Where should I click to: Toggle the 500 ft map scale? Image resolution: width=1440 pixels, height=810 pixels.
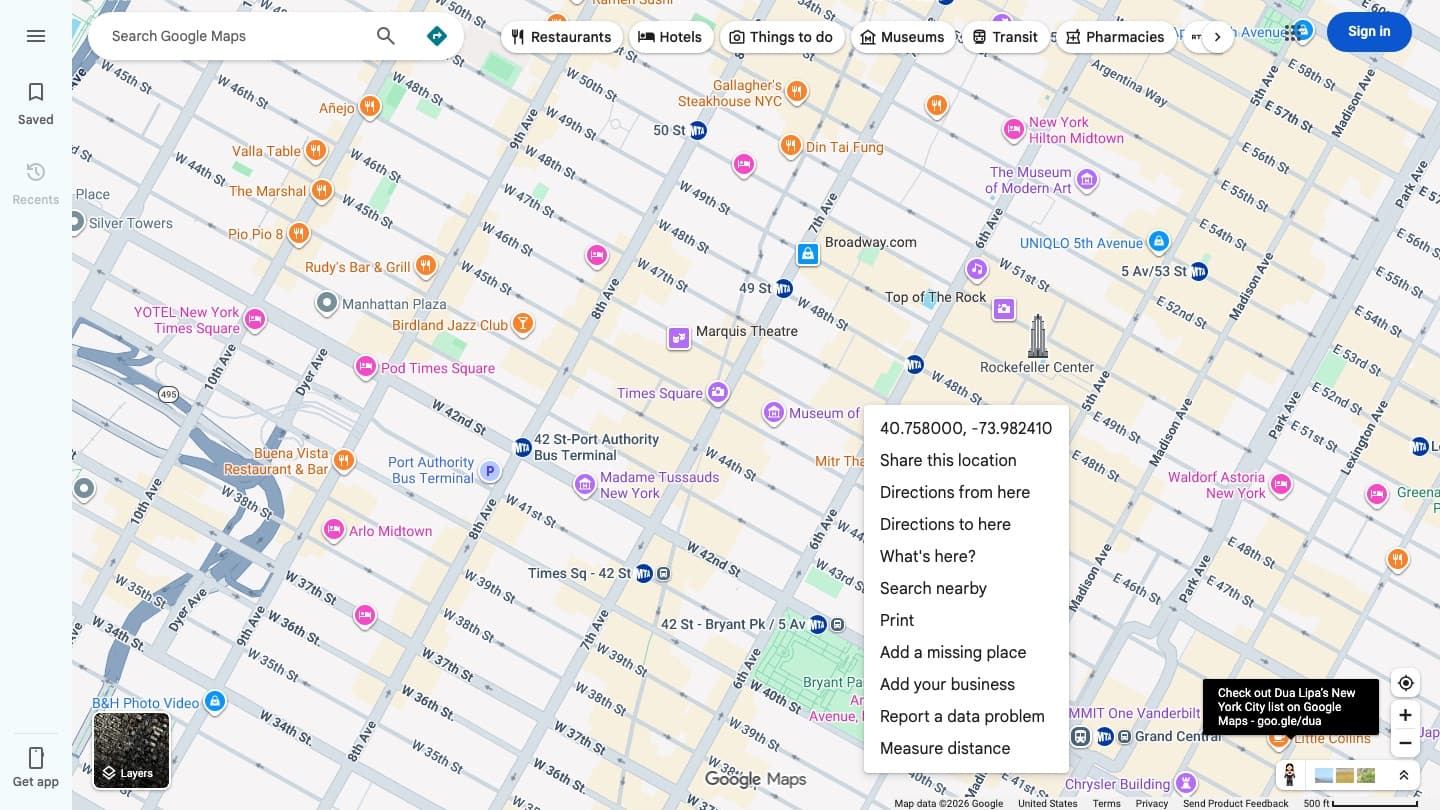point(1360,803)
